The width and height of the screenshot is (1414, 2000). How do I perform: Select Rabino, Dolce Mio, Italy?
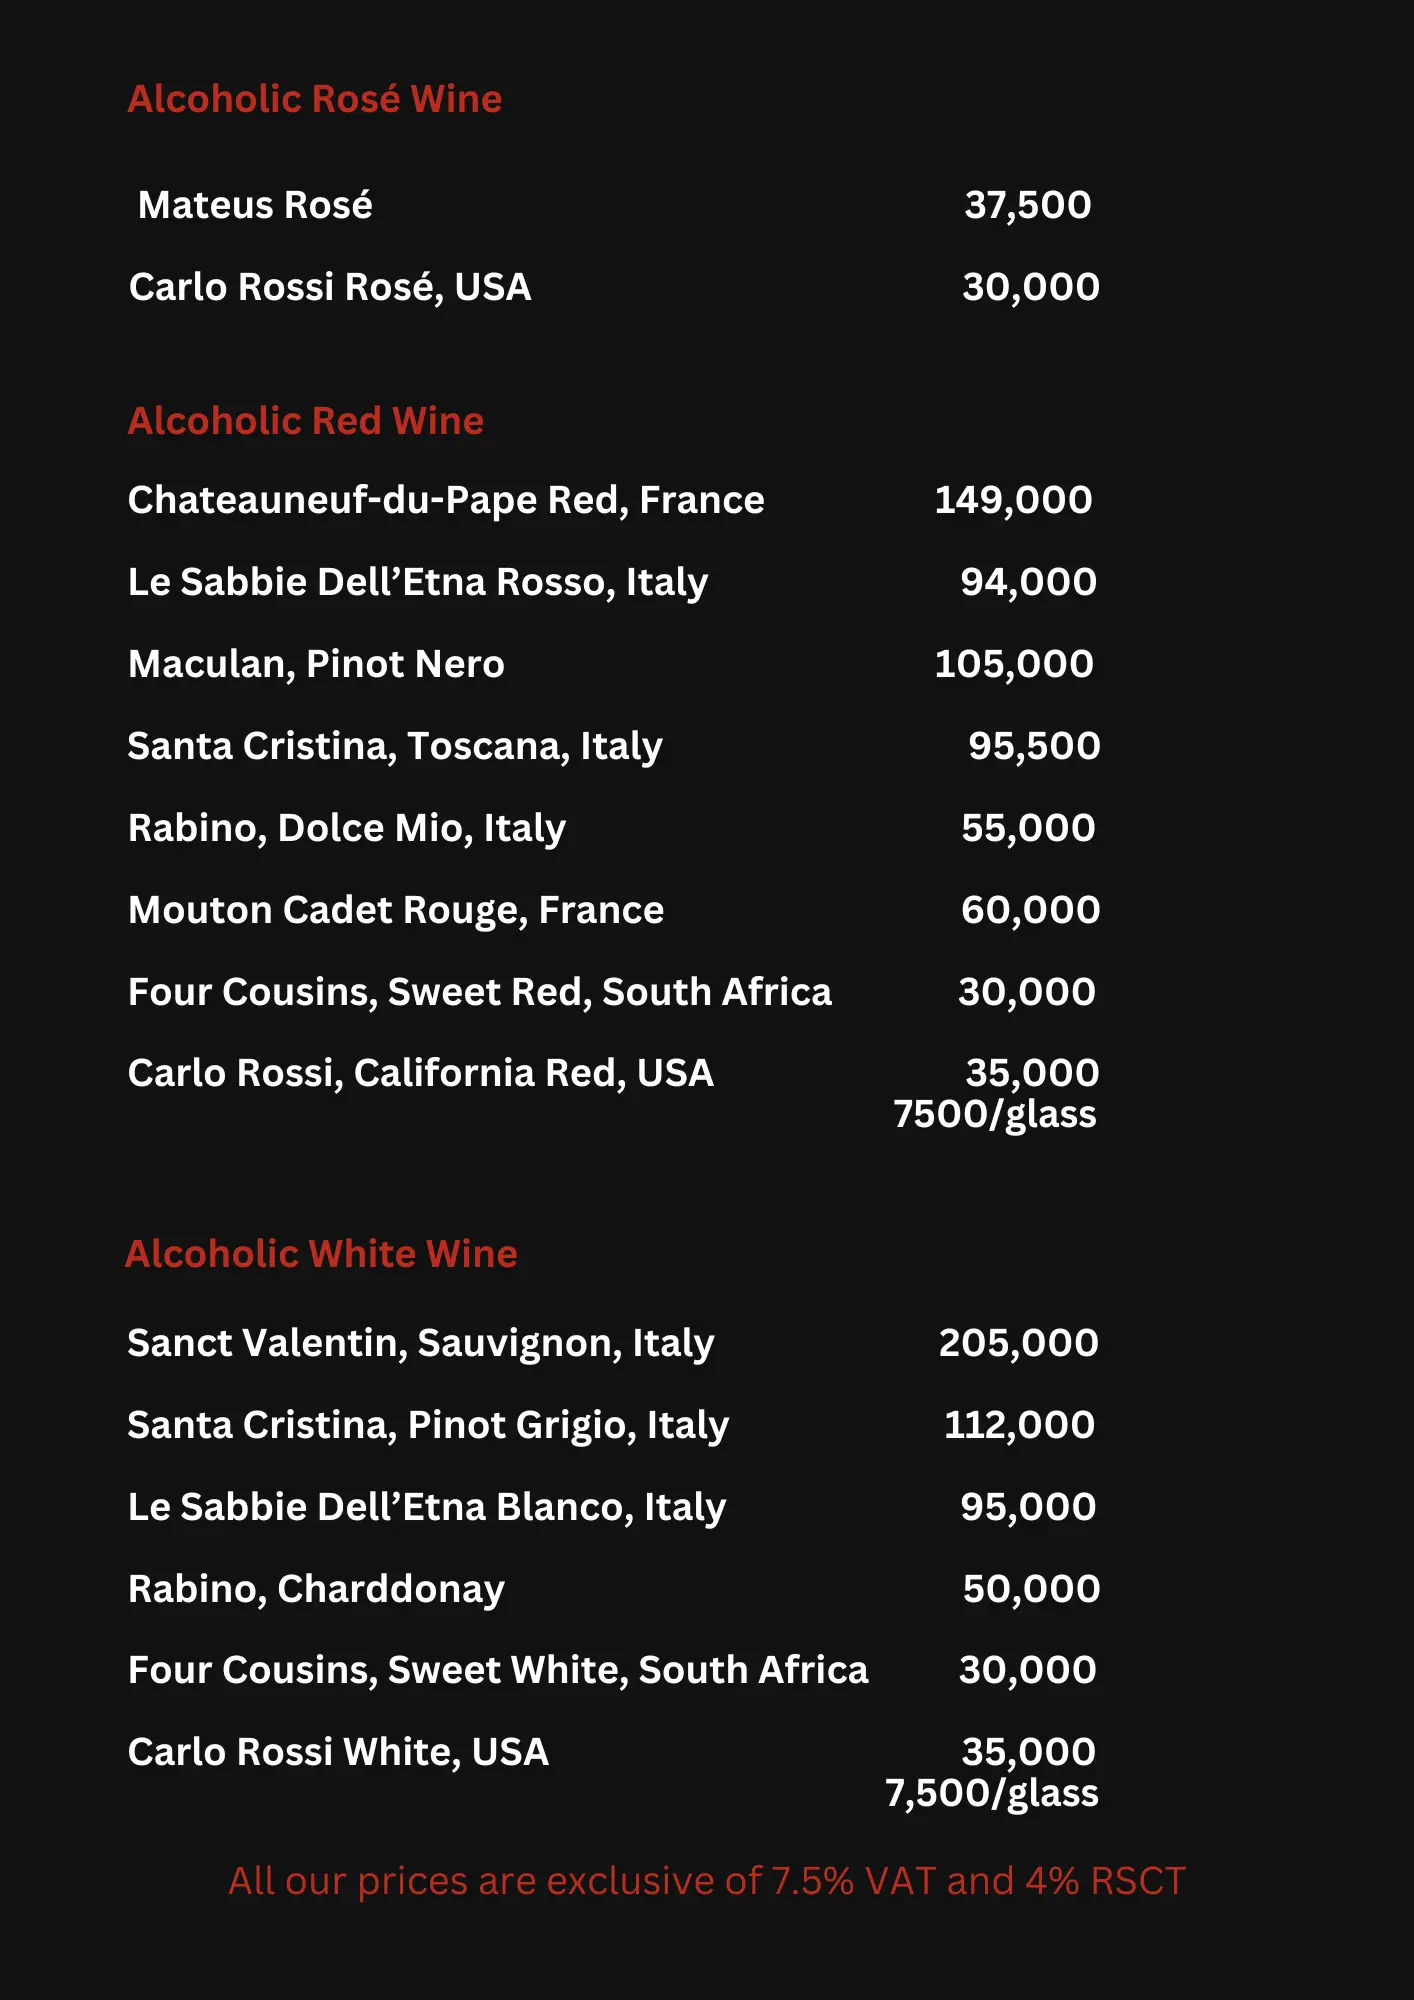click(x=347, y=829)
